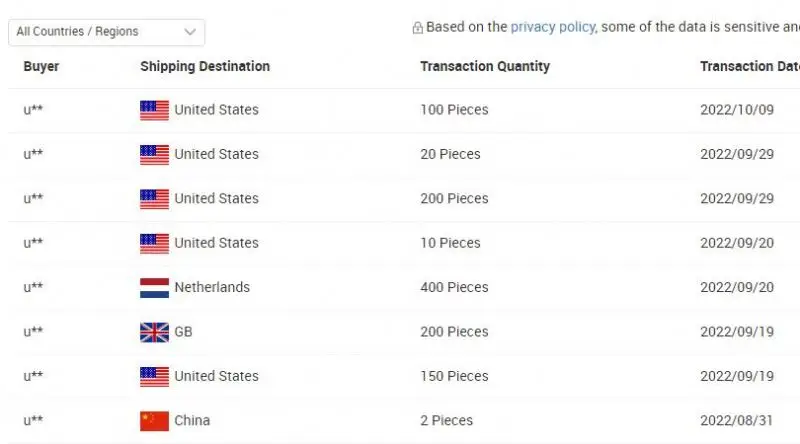Click the Transaction Date column header
Image resolution: width=800 pixels, height=444 pixels.
[750, 66]
